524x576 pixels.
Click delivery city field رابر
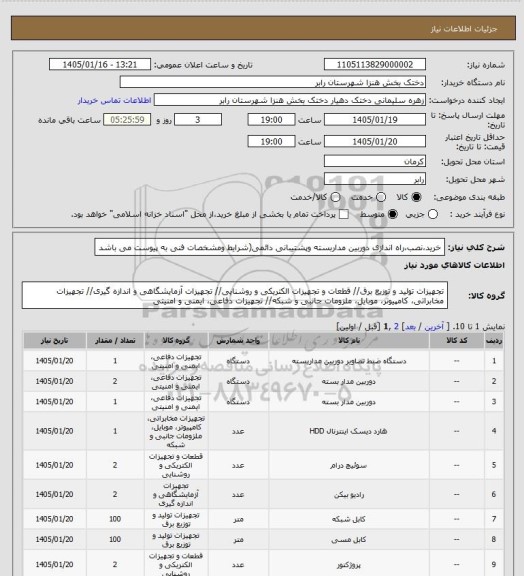(375, 179)
